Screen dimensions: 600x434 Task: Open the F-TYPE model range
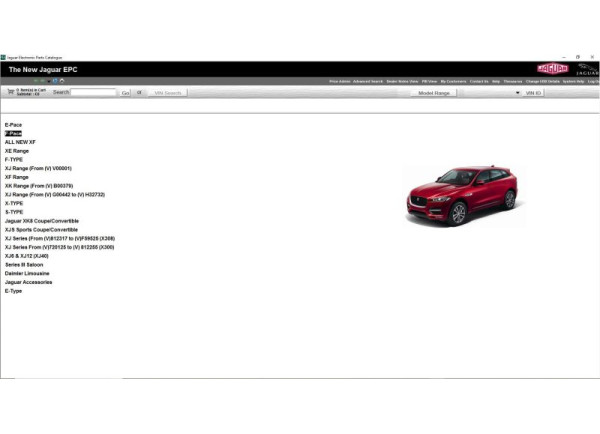coord(14,159)
